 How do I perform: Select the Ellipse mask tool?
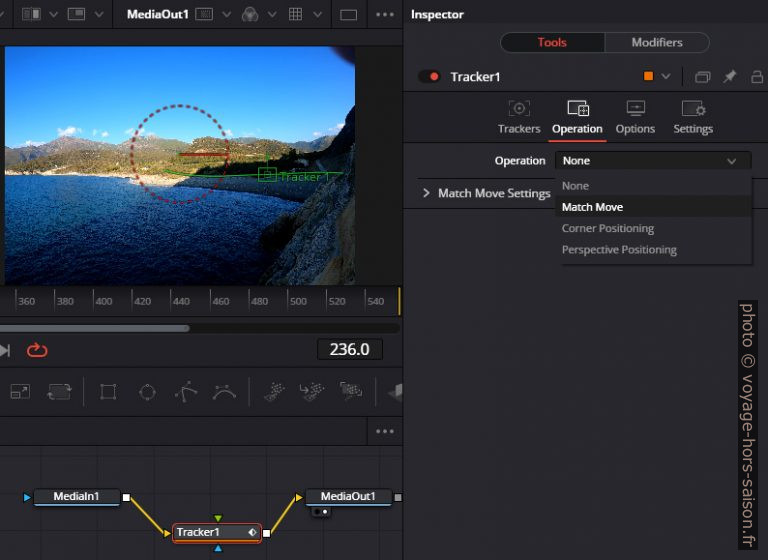tap(147, 392)
